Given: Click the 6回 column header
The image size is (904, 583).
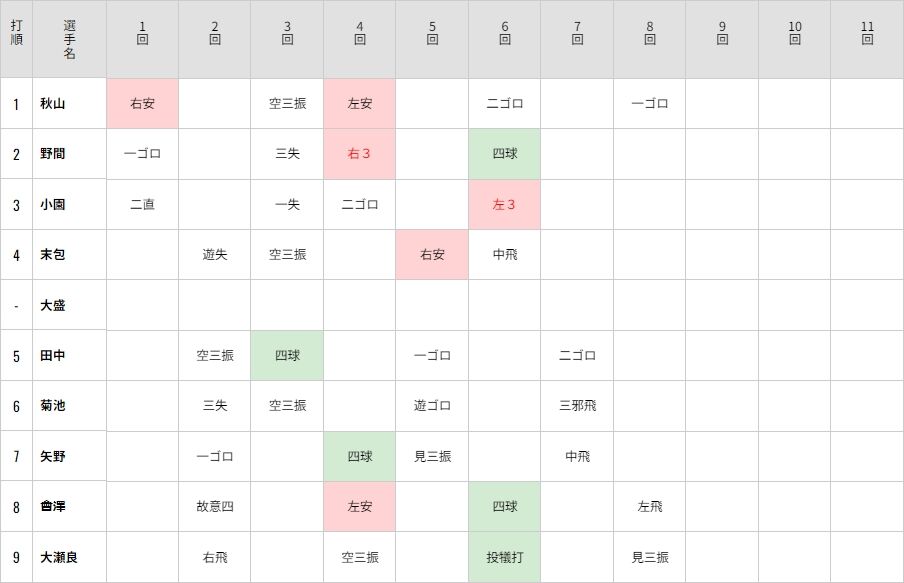Looking at the screenshot, I should (x=504, y=33).
